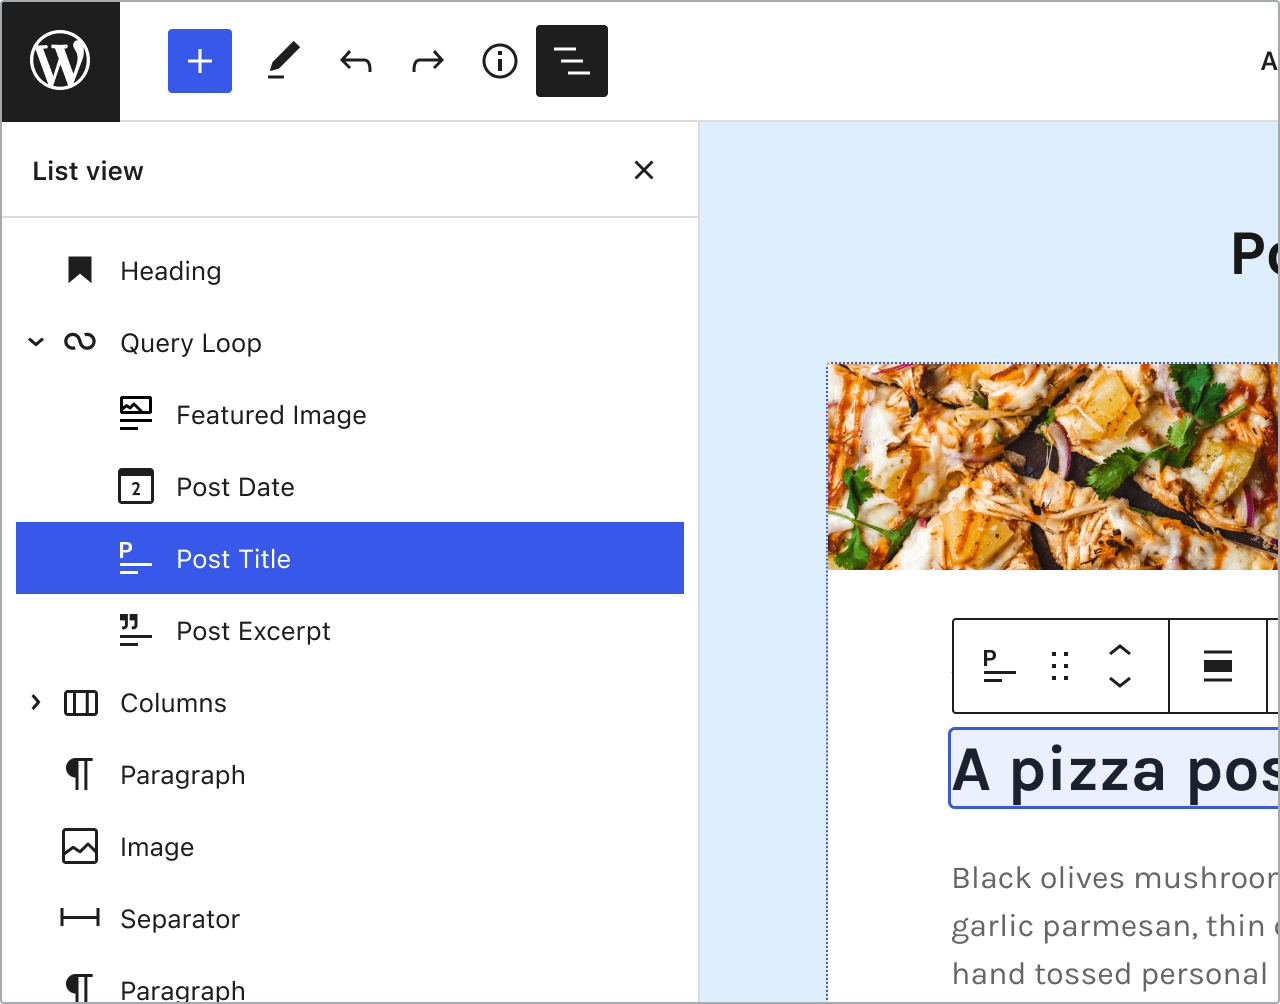Click the WordPress logo button
The width and height of the screenshot is (1280, 1004).
tap(60, 61)
